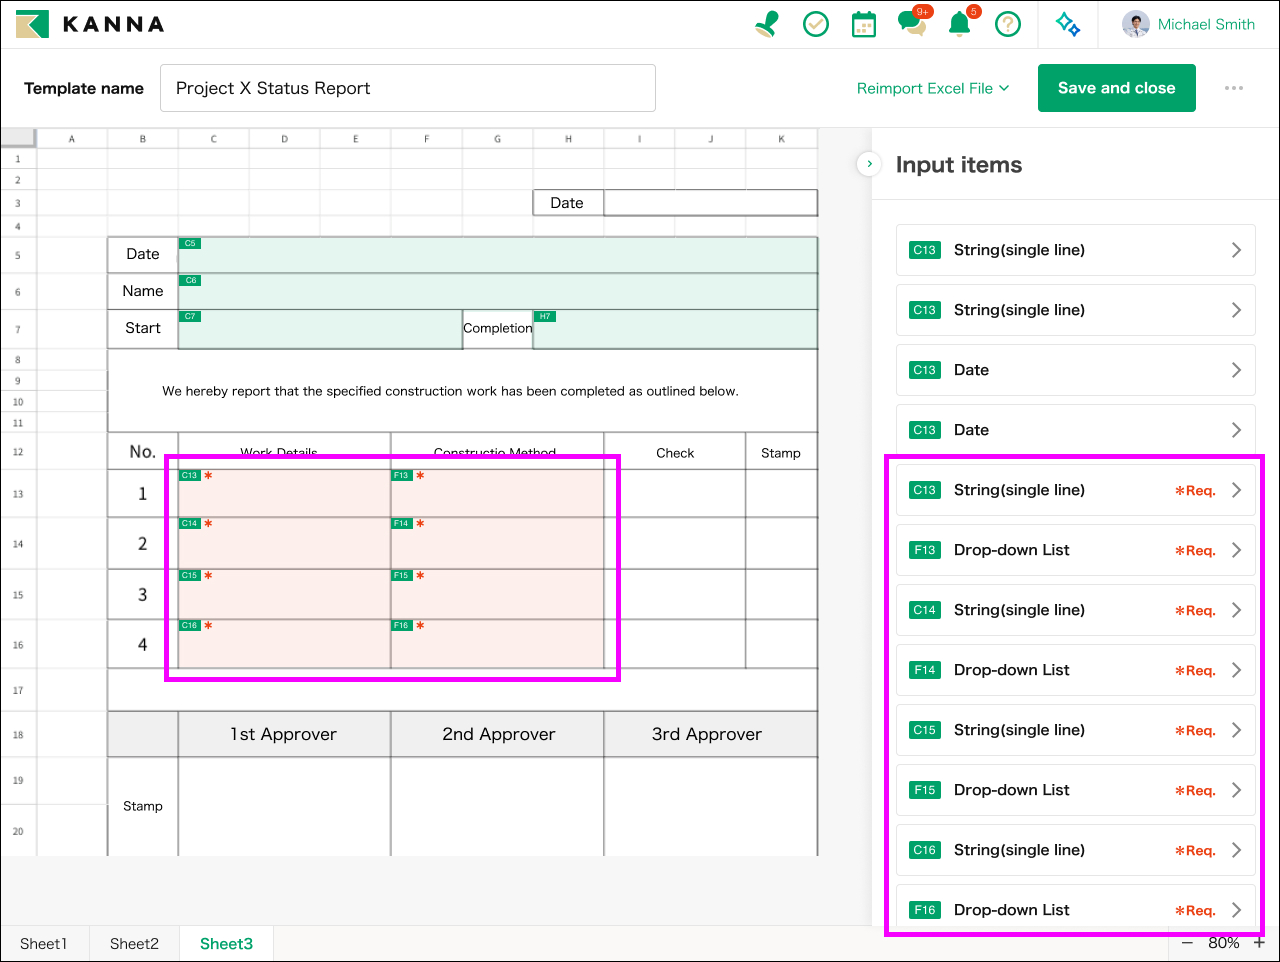Zoom in with the plus button

(1259, 943)
